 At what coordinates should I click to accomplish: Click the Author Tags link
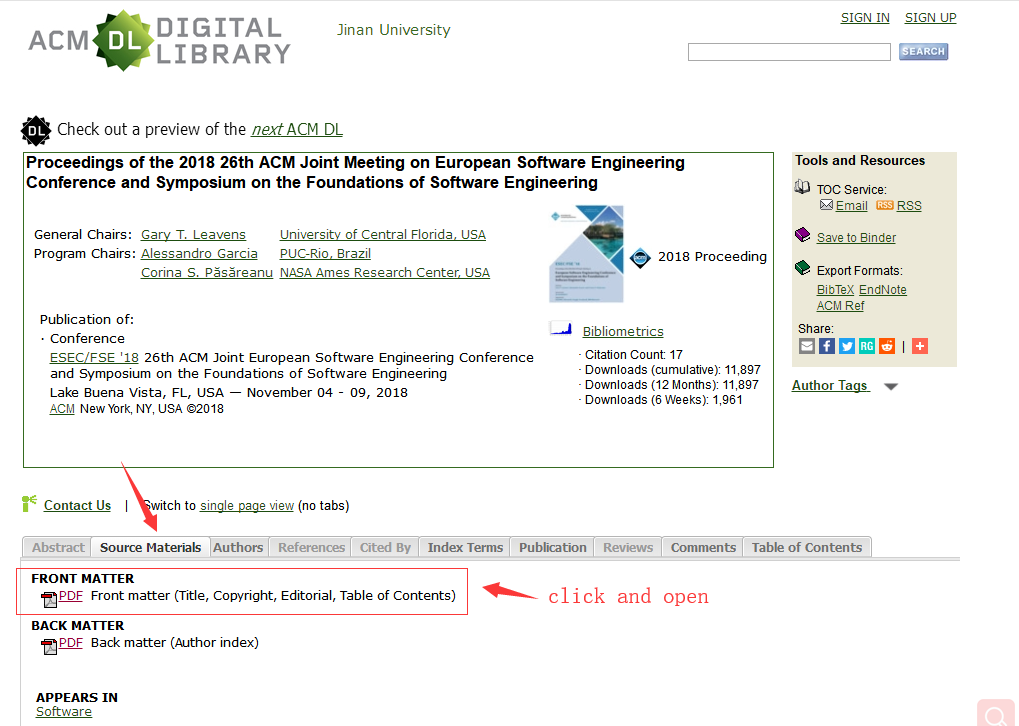tap(830, 385)
